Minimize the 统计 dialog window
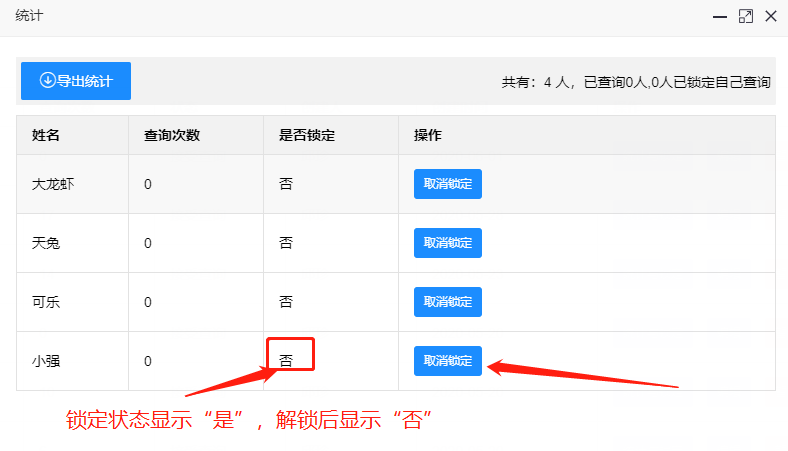The image size is (788, 451). click(719, 16)
